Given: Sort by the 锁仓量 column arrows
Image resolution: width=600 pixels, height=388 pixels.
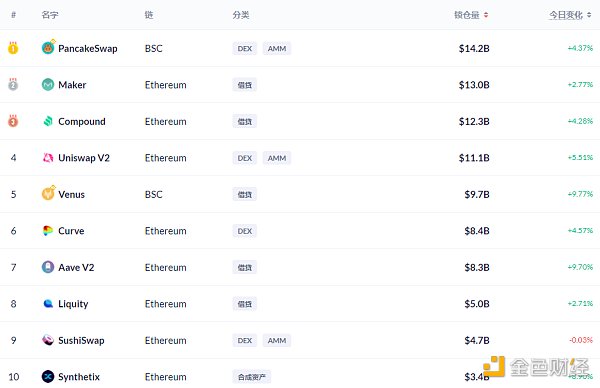Looking at the screenshot, I should tap(486, 15).
